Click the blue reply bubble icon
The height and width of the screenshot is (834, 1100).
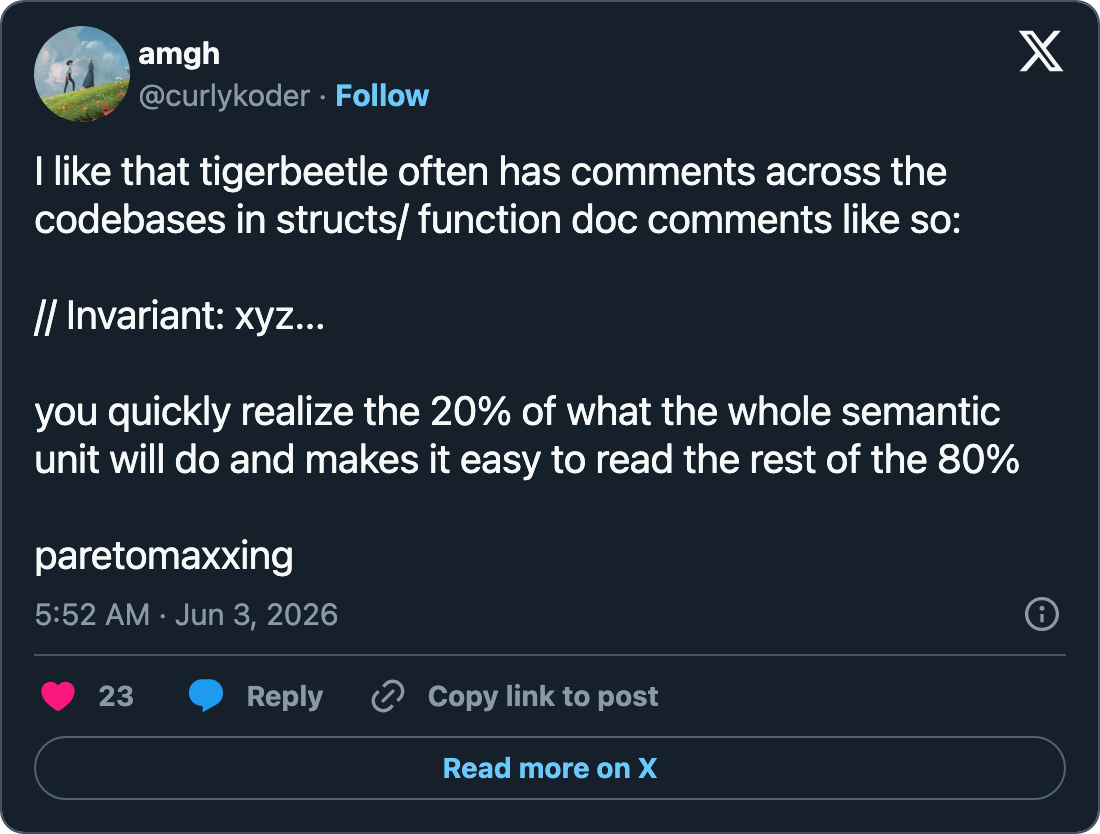(206, 696)
